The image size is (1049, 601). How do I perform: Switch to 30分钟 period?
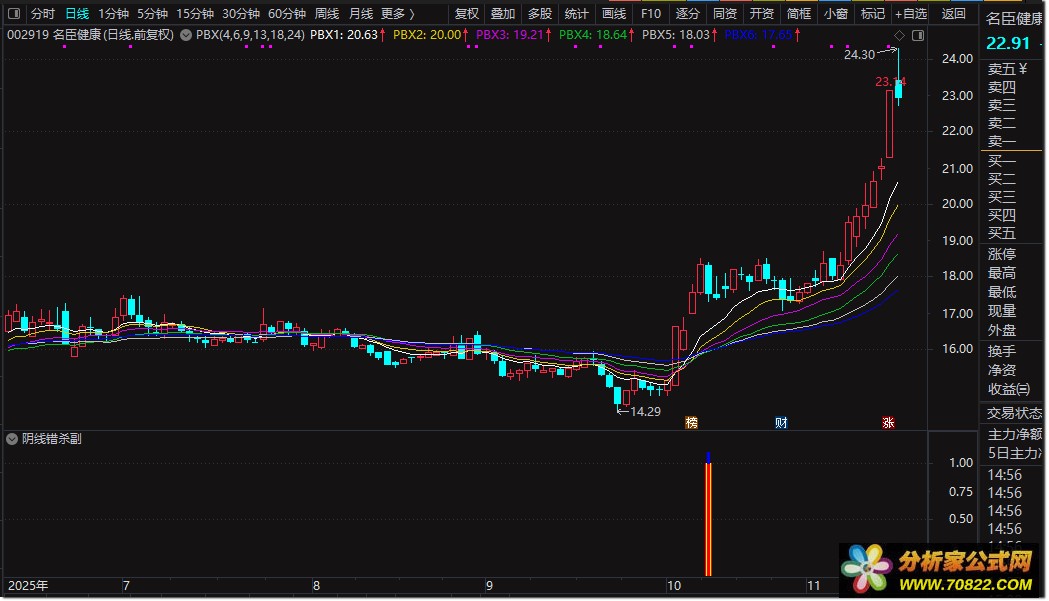pyautogui.click(x=241, y=13)
